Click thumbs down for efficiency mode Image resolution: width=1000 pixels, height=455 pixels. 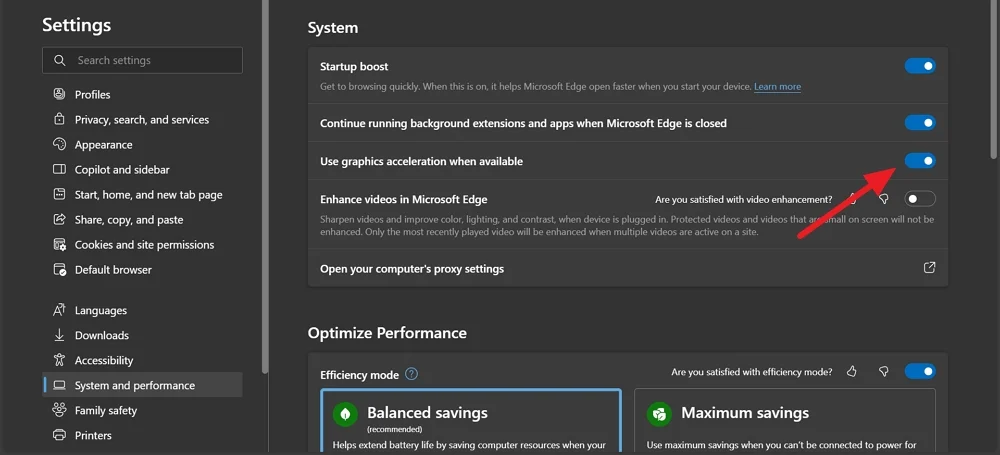tap(883, 372)
